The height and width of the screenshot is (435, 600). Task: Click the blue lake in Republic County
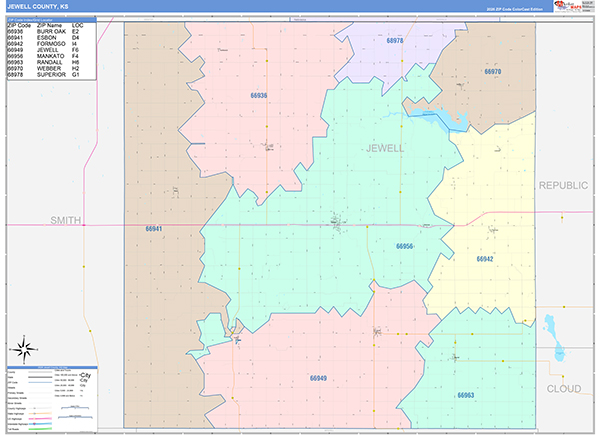(555, 338)
